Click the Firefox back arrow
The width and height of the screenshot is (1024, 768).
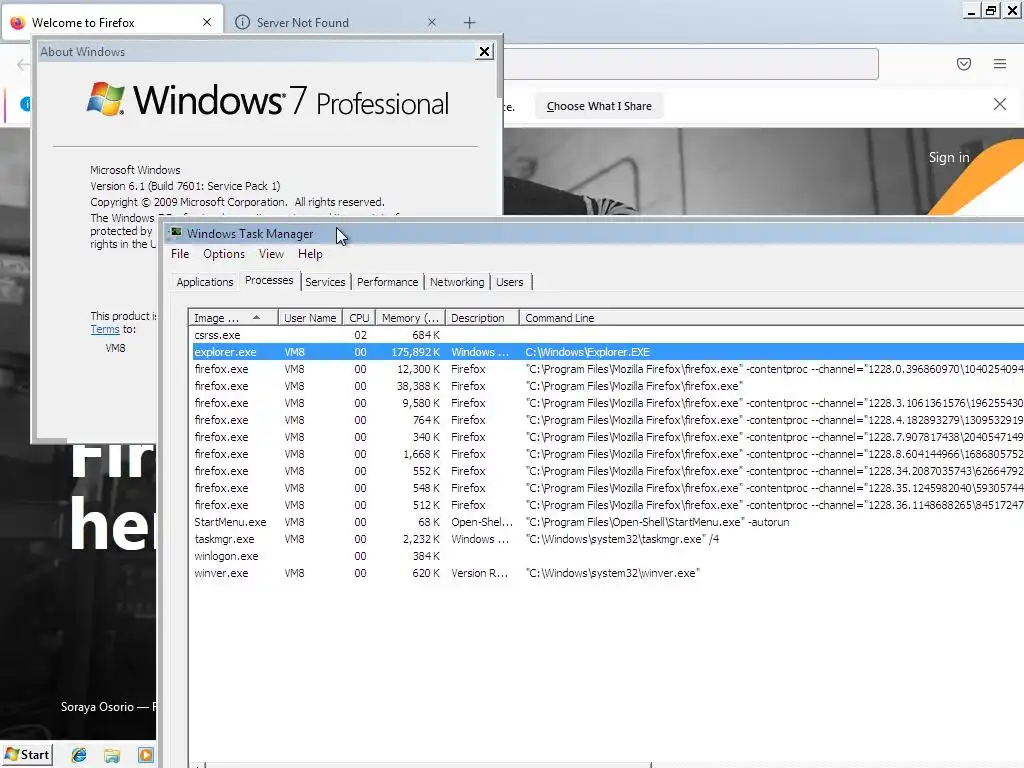[23, 64]
